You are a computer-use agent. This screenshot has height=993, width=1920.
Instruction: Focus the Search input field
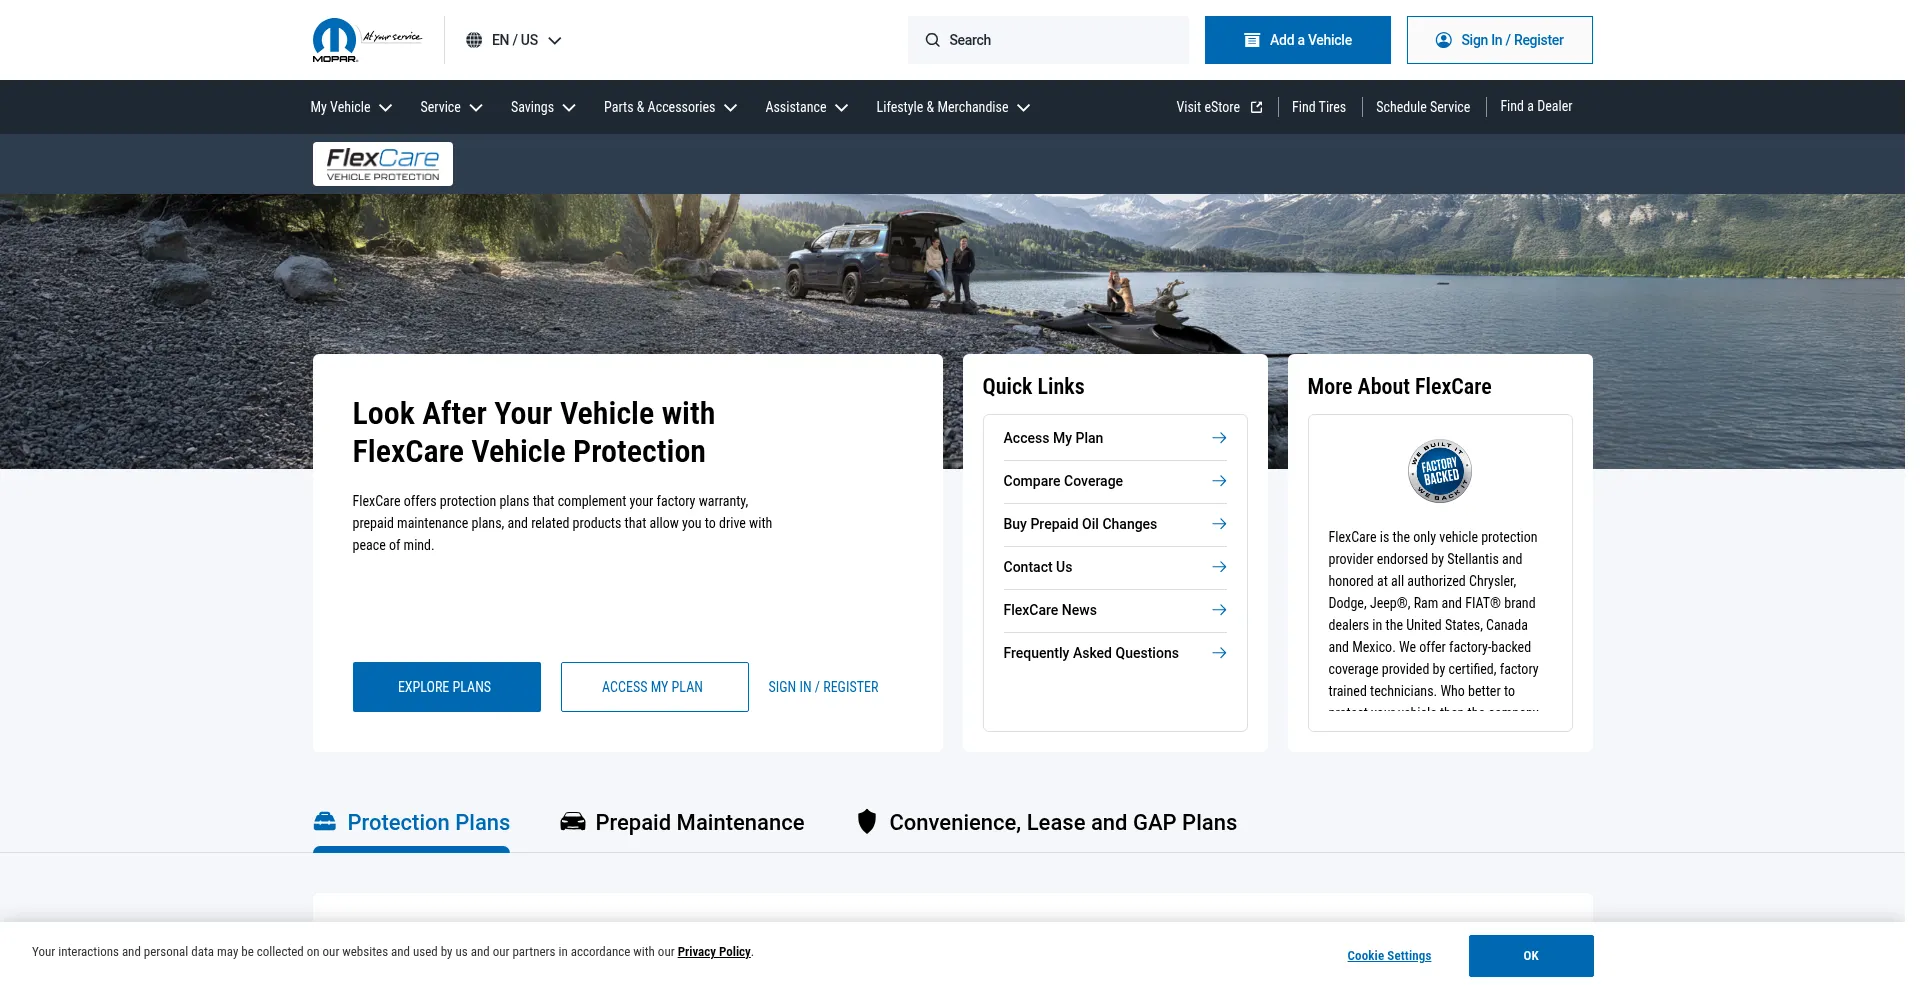click(x=1049, y=40)
